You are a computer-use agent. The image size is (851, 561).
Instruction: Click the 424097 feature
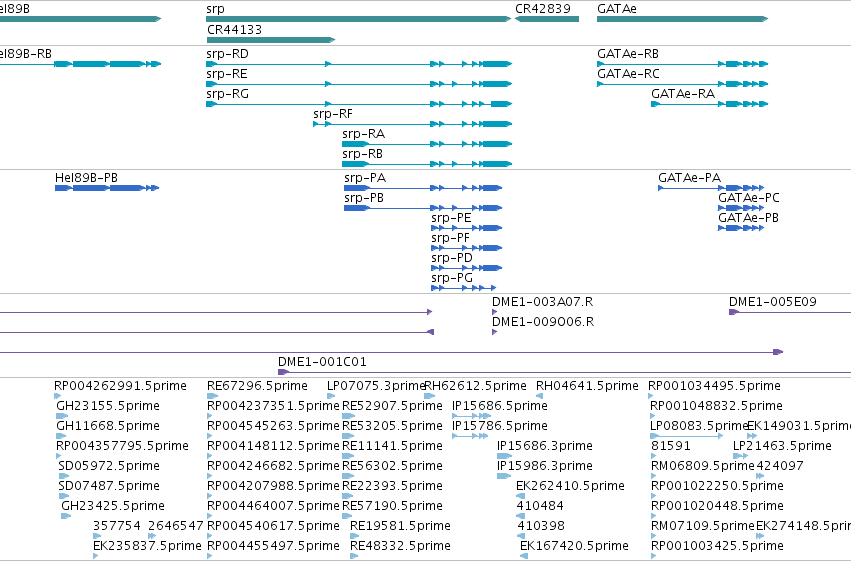point(760,476)
